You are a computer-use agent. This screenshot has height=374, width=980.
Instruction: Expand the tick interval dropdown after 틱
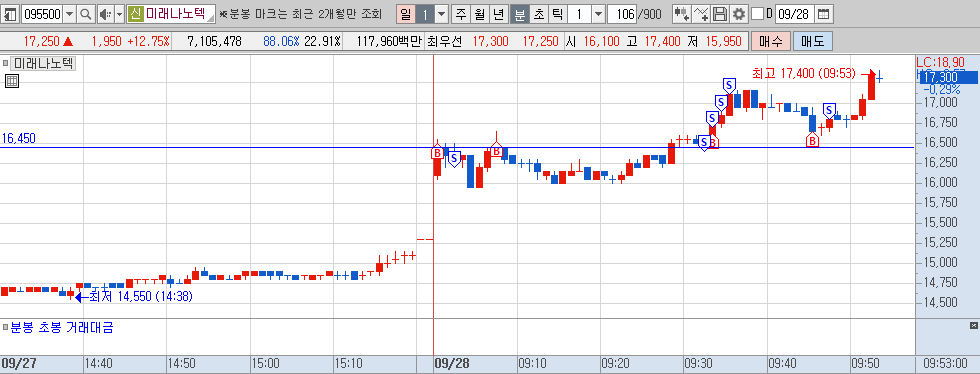pos(598,14)
